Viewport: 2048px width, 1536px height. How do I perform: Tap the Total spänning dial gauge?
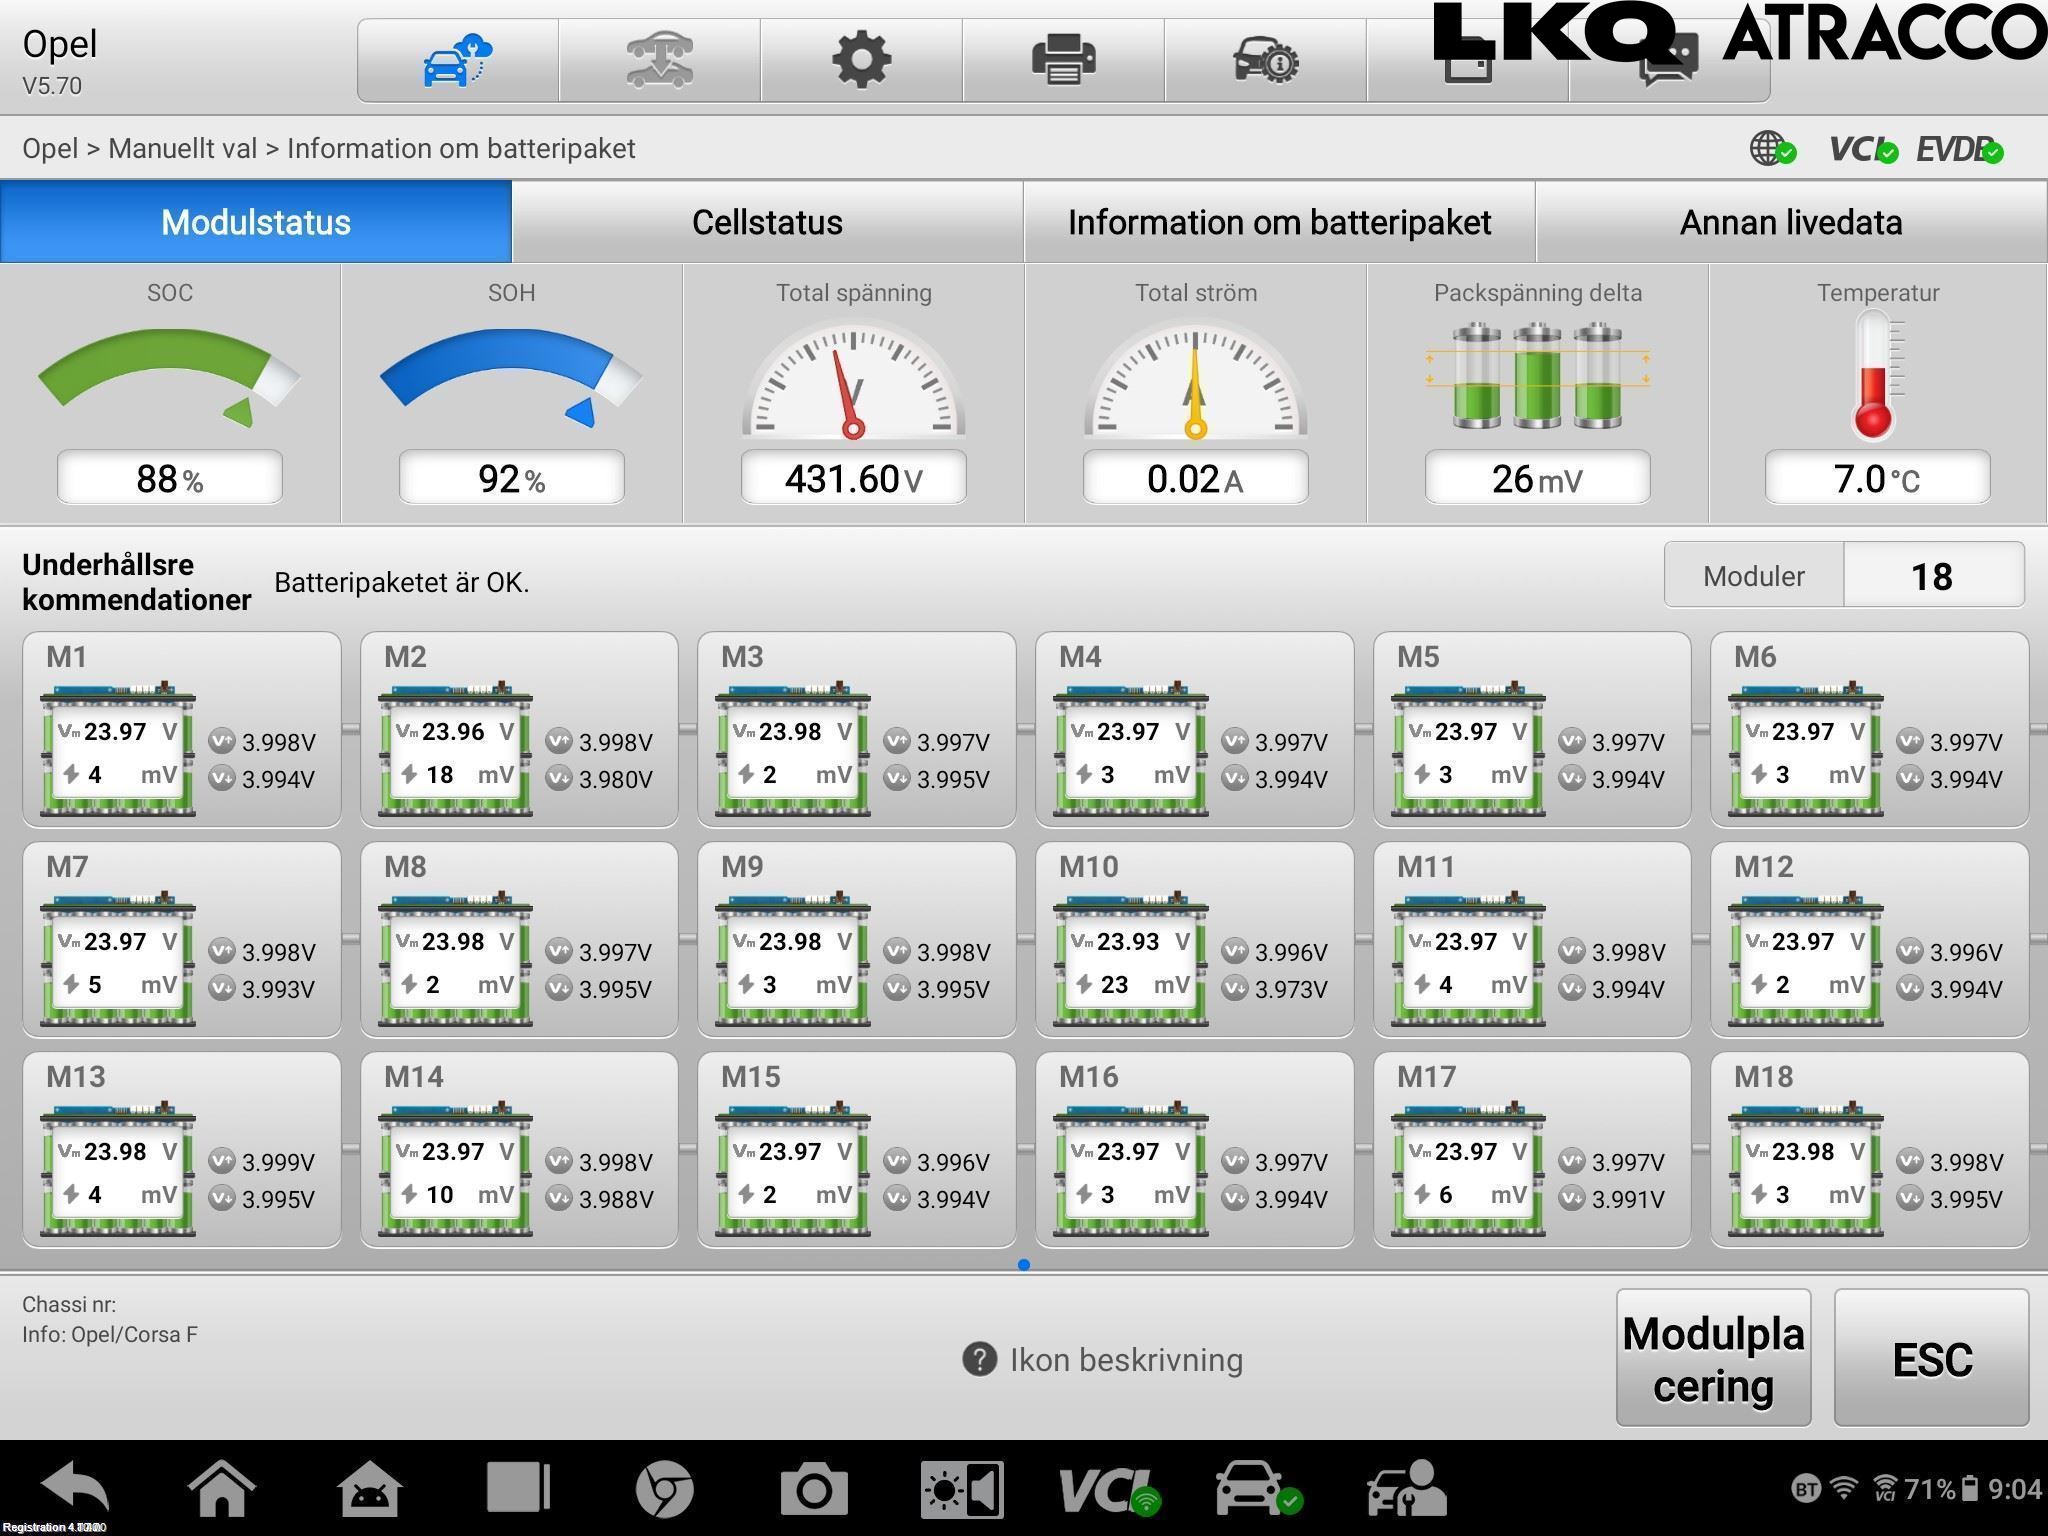click(853, 380)
